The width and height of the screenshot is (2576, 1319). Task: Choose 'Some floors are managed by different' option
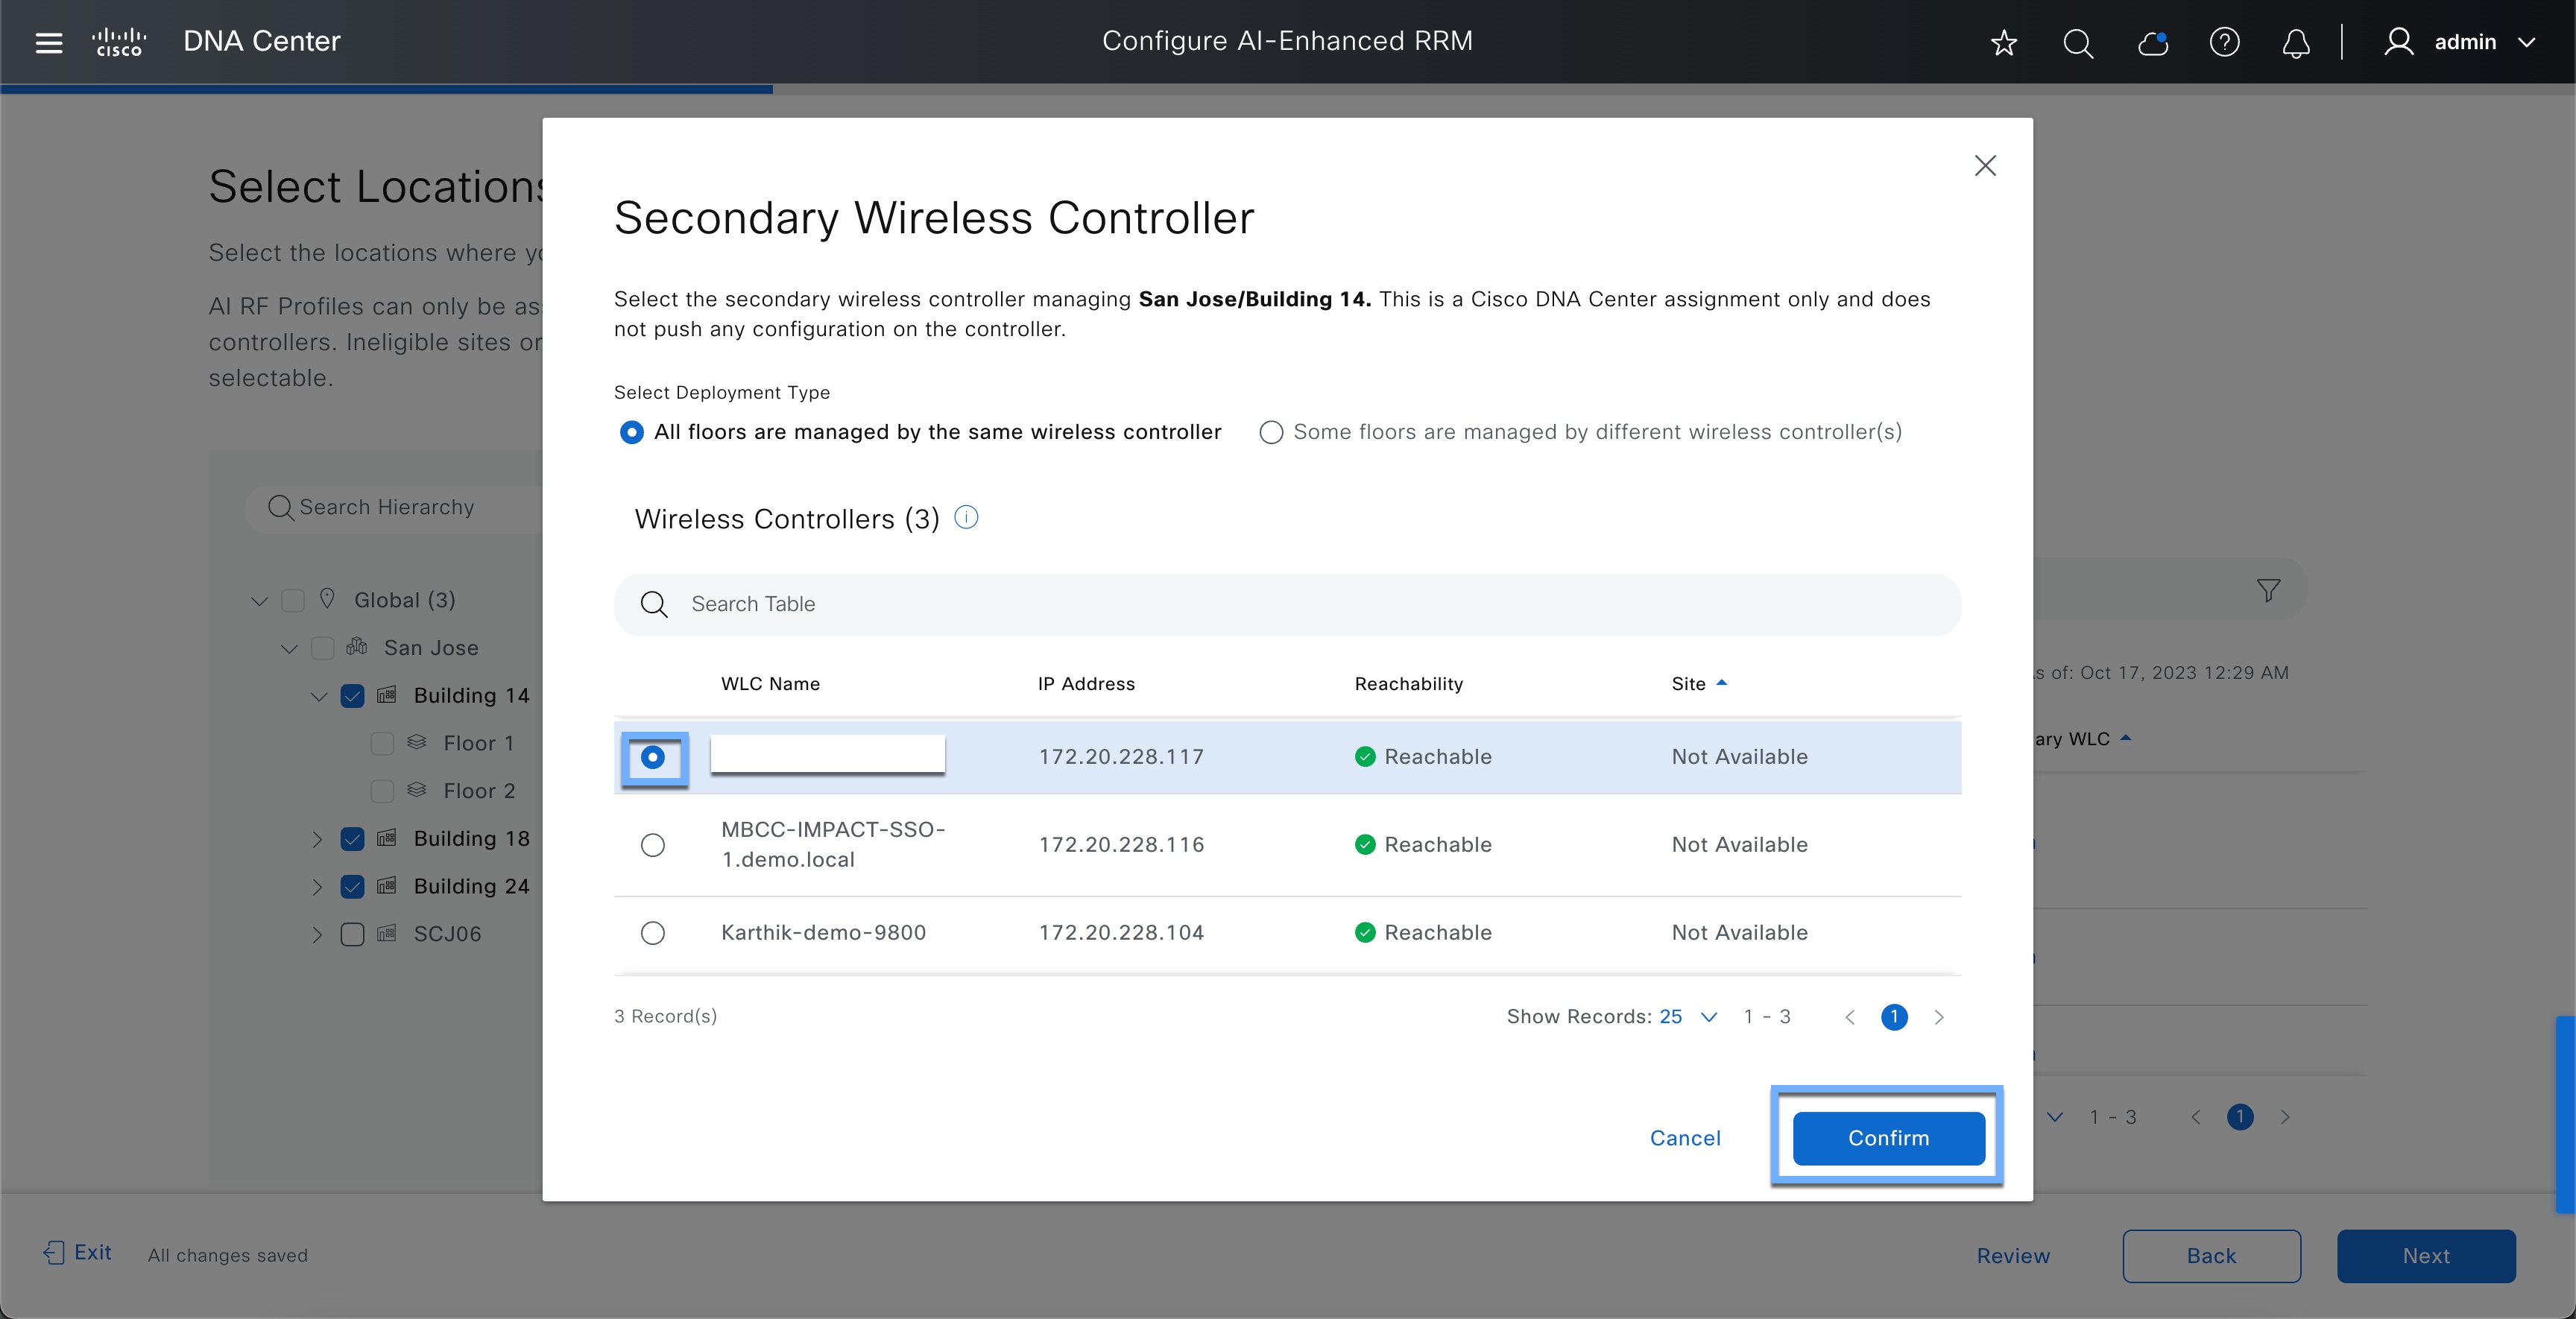point(1270,432)
